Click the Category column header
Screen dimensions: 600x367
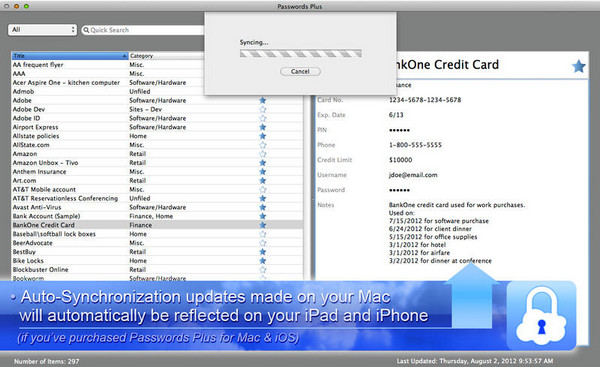tap(141, 56)
